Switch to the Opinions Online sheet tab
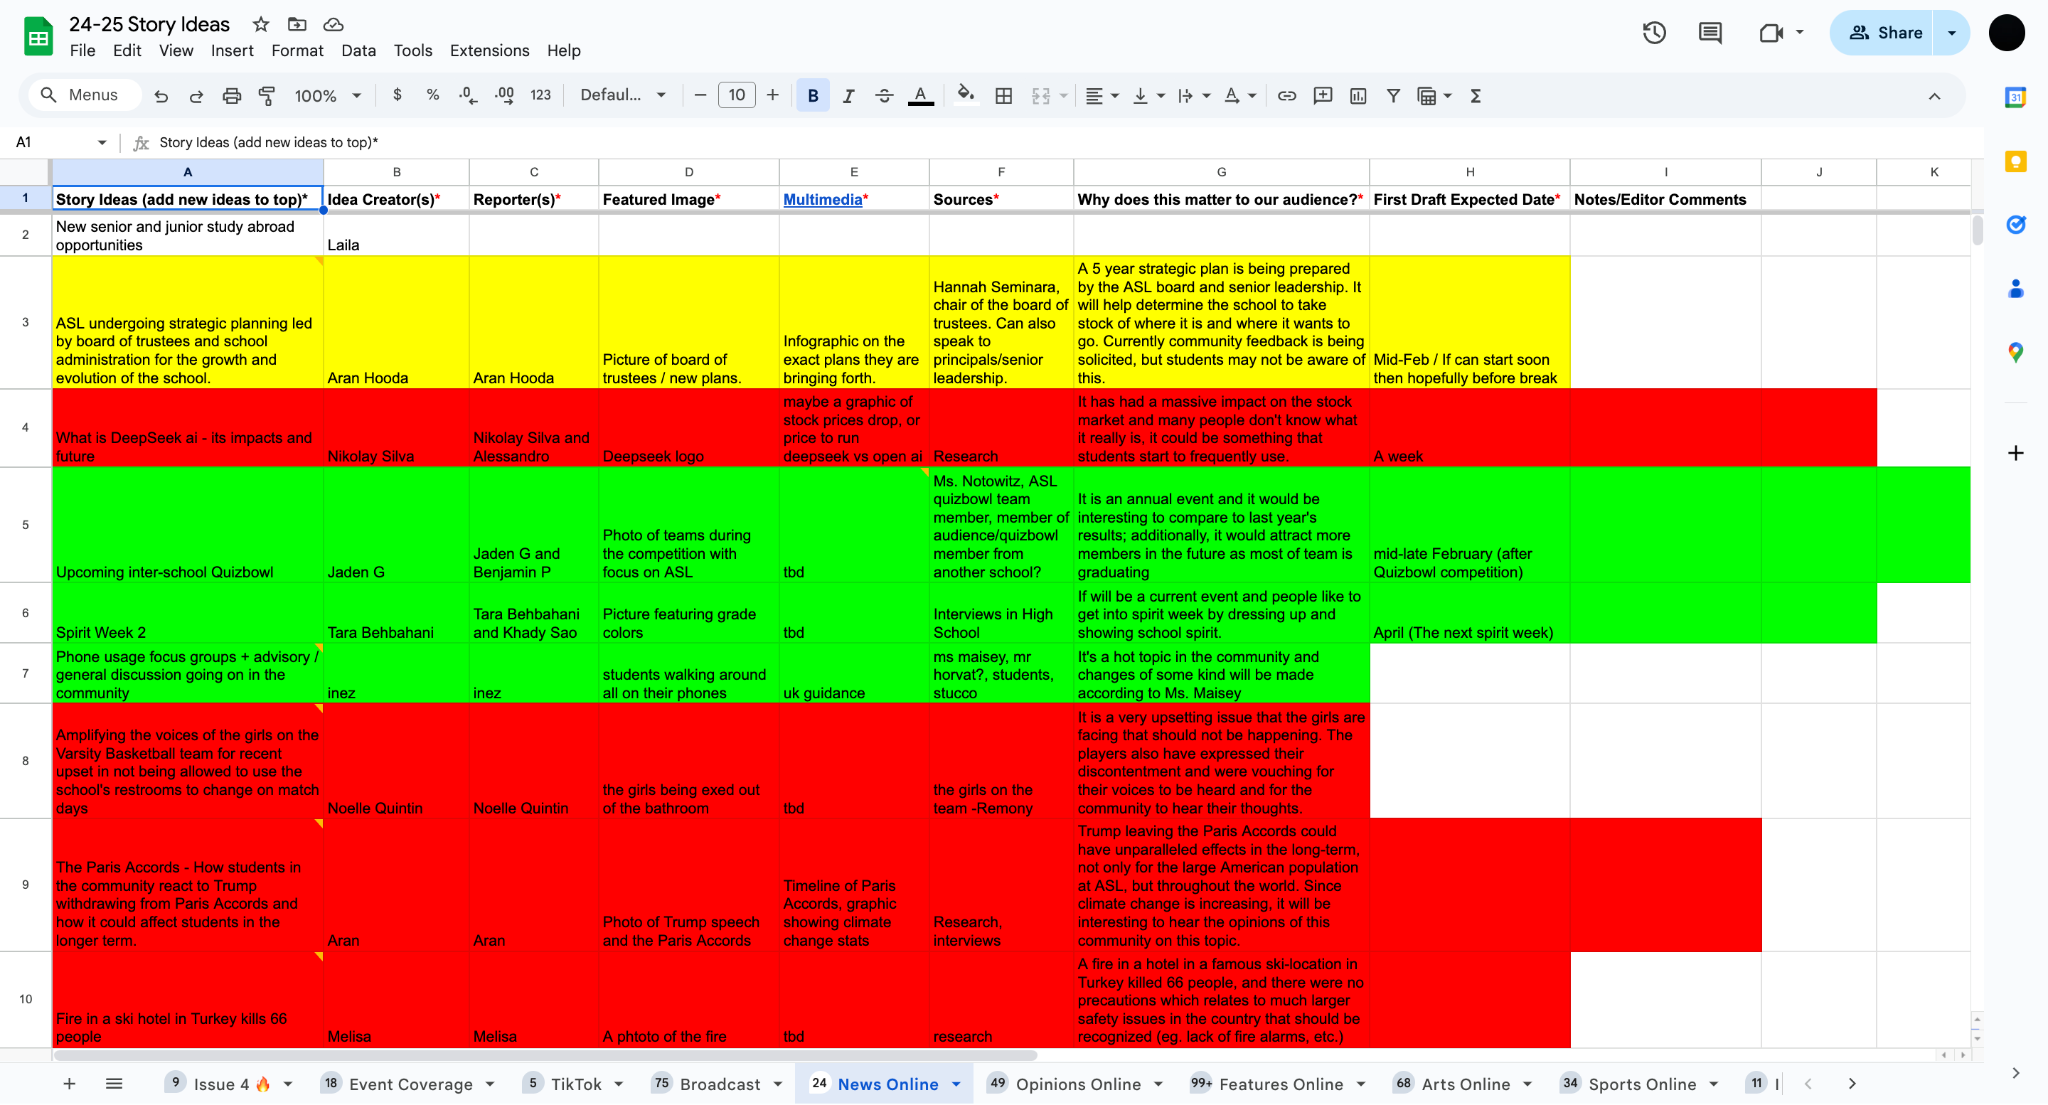Image resolution: width=2048 pixels, height=1105 pixels. [1077, 1084]
